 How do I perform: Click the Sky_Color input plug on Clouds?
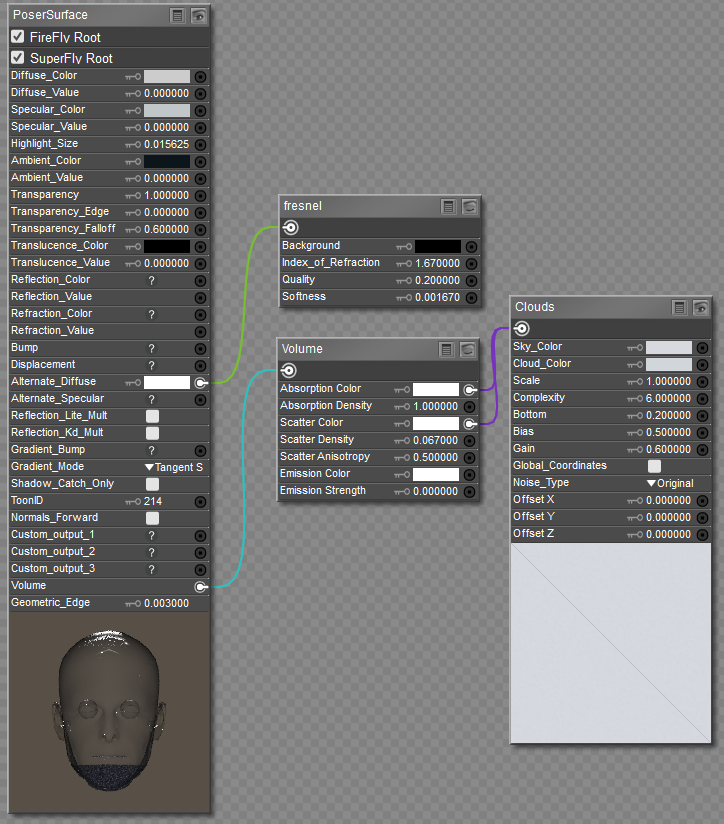coord(702,347)
